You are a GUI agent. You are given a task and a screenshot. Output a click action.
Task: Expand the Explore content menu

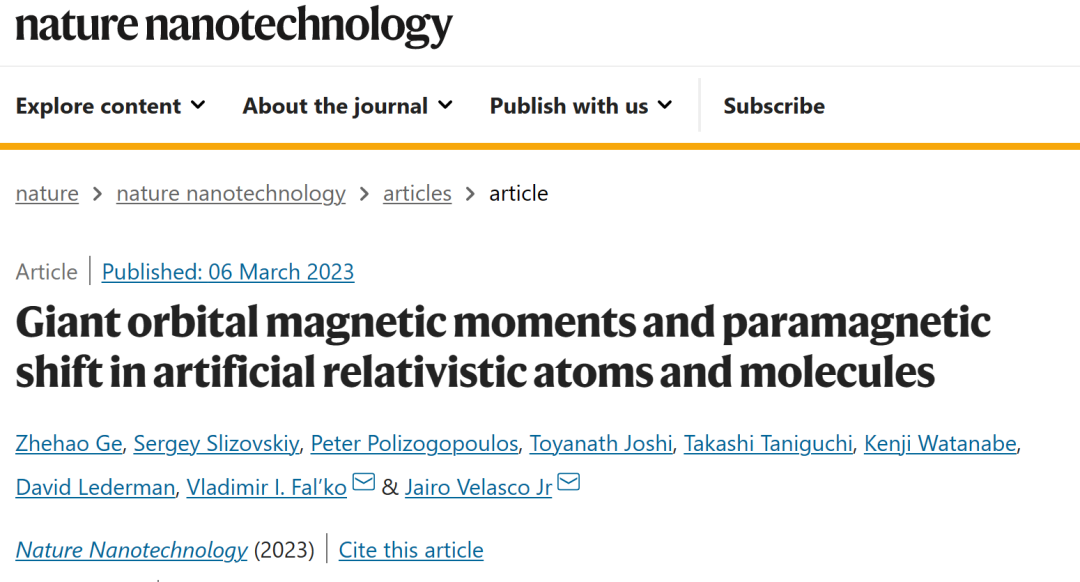coord(110,106)
